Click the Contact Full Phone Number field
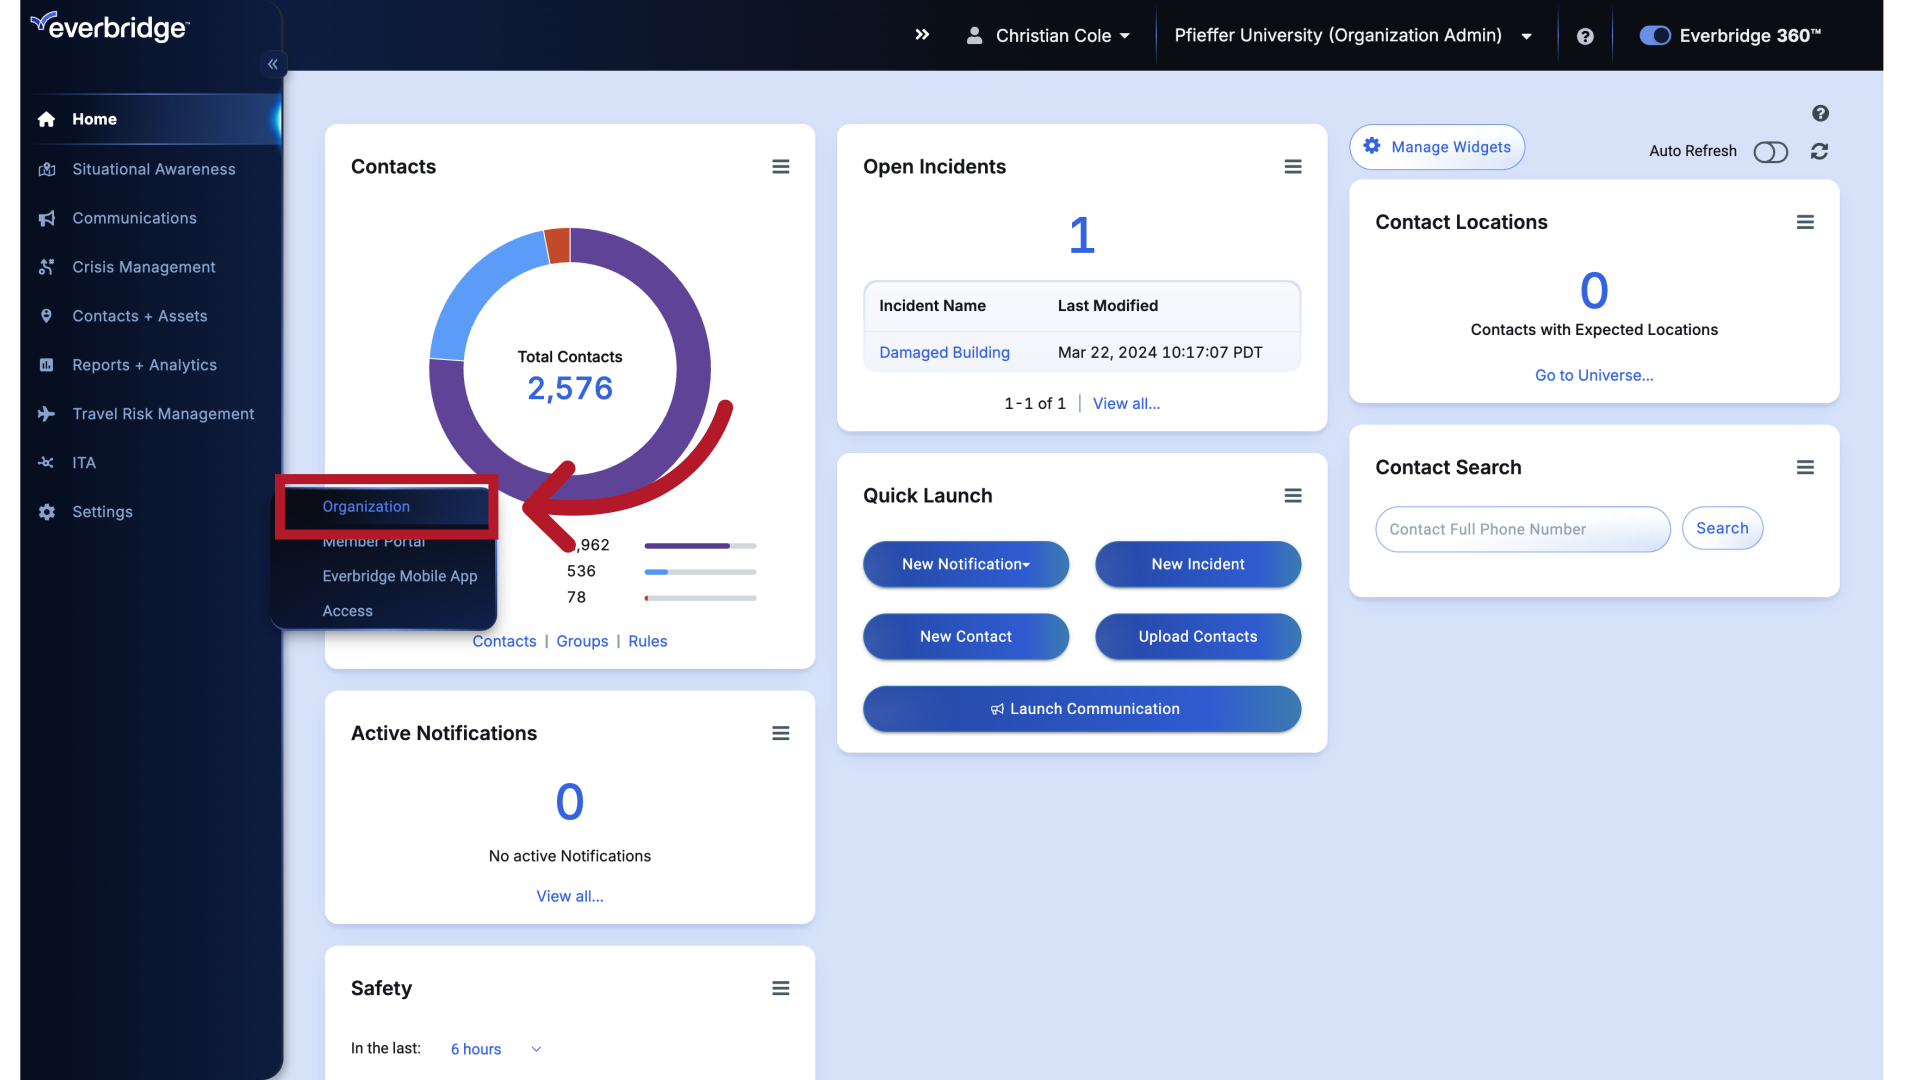 click(1523, 529)
